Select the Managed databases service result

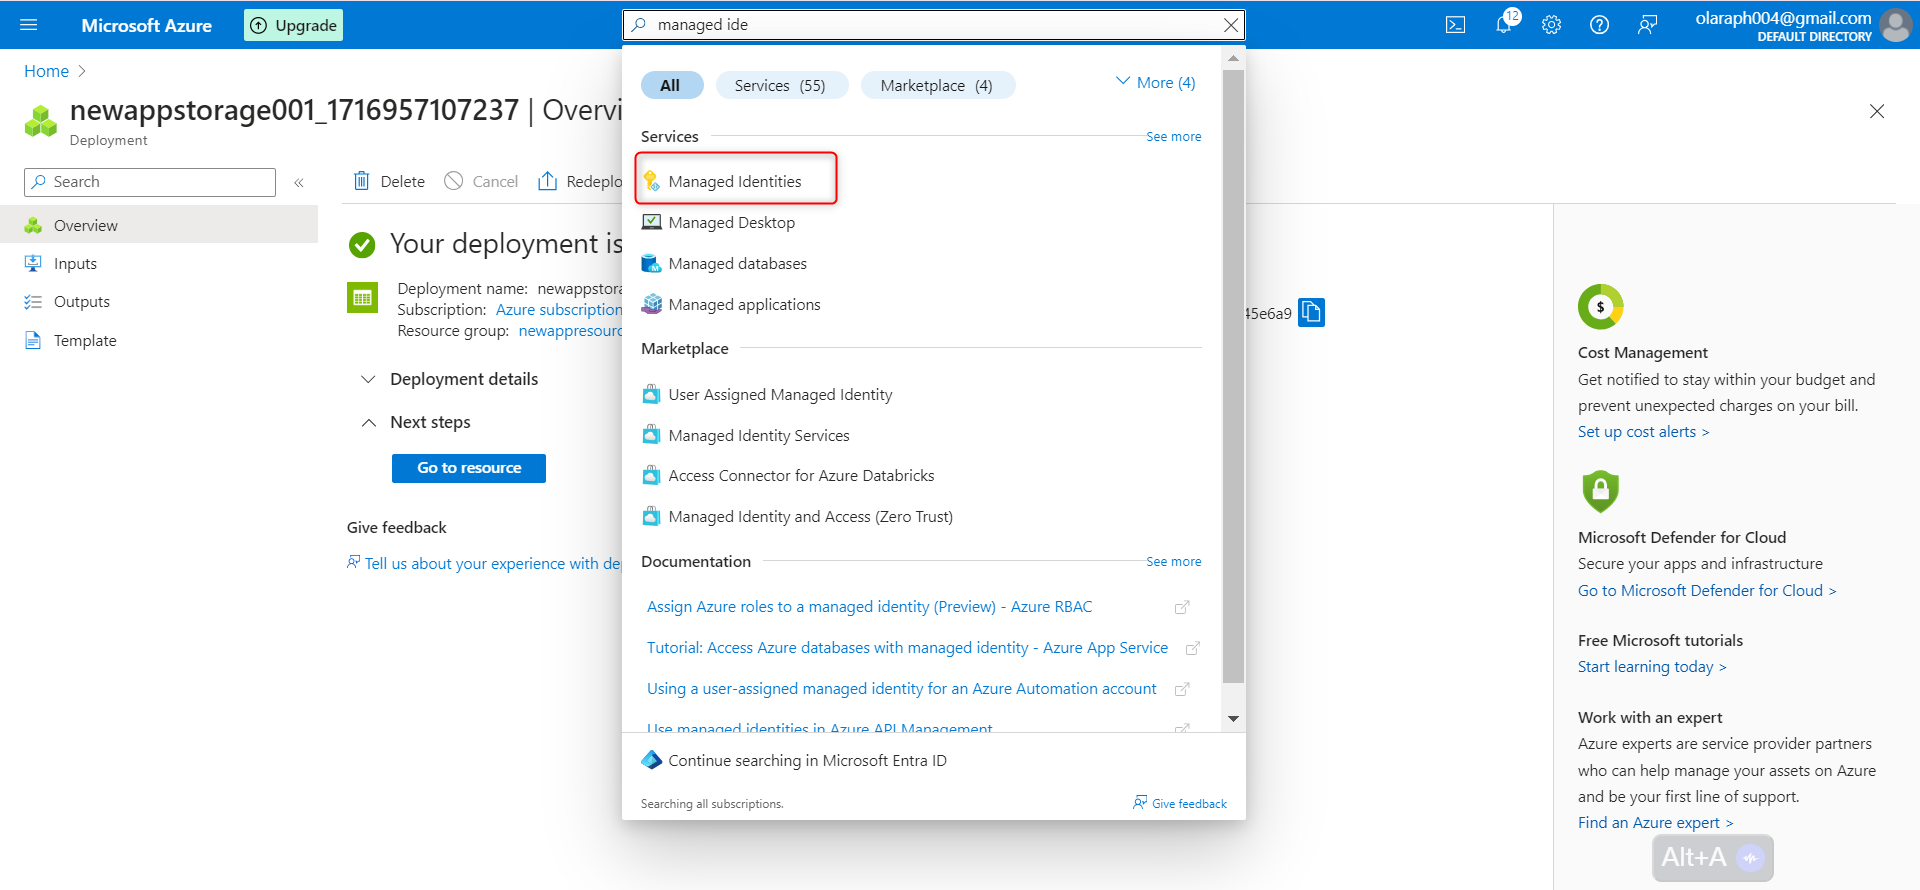point(737,264)
